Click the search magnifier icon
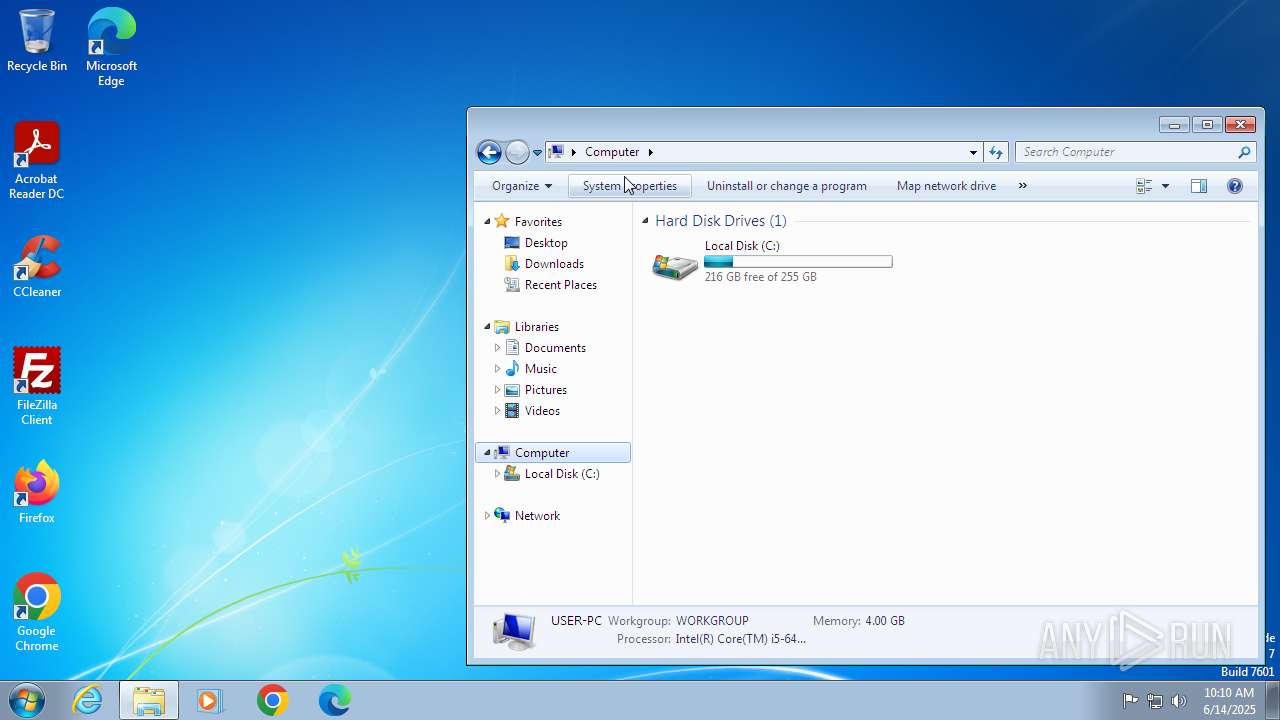This screenshot has height=720, width=1280. (x=1244, y=152)
